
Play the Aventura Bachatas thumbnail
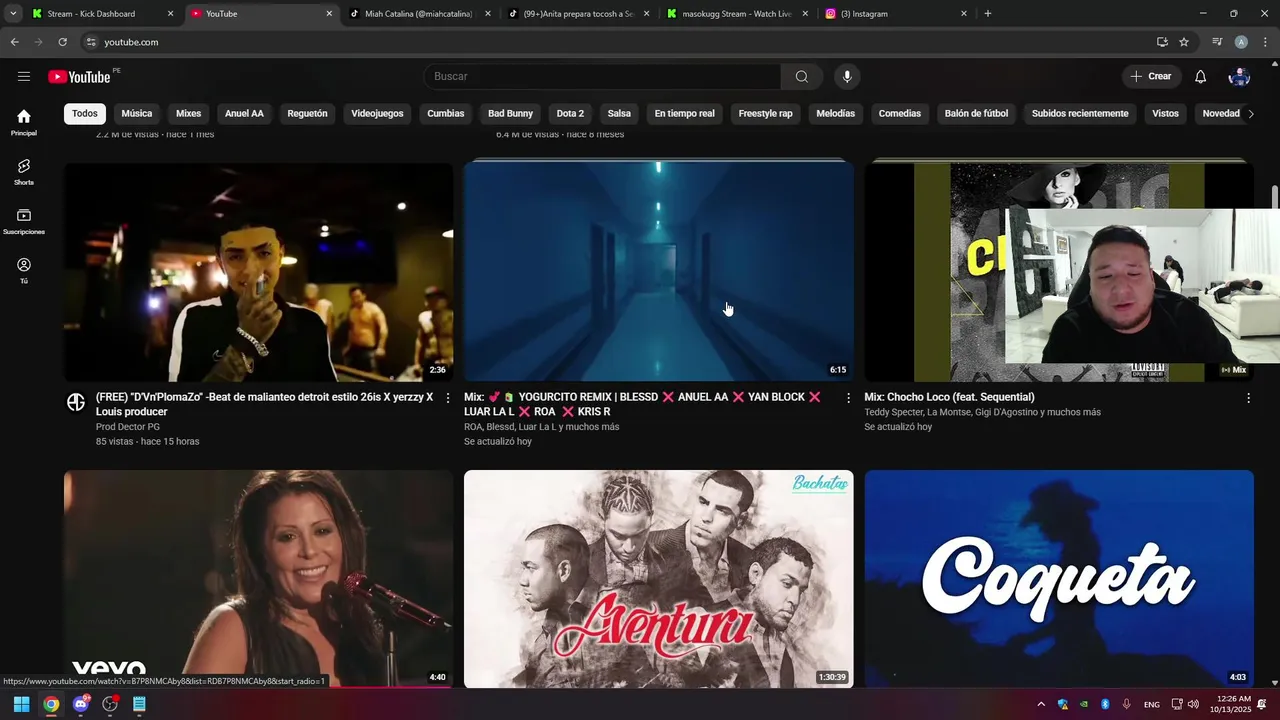click(659, 579)
